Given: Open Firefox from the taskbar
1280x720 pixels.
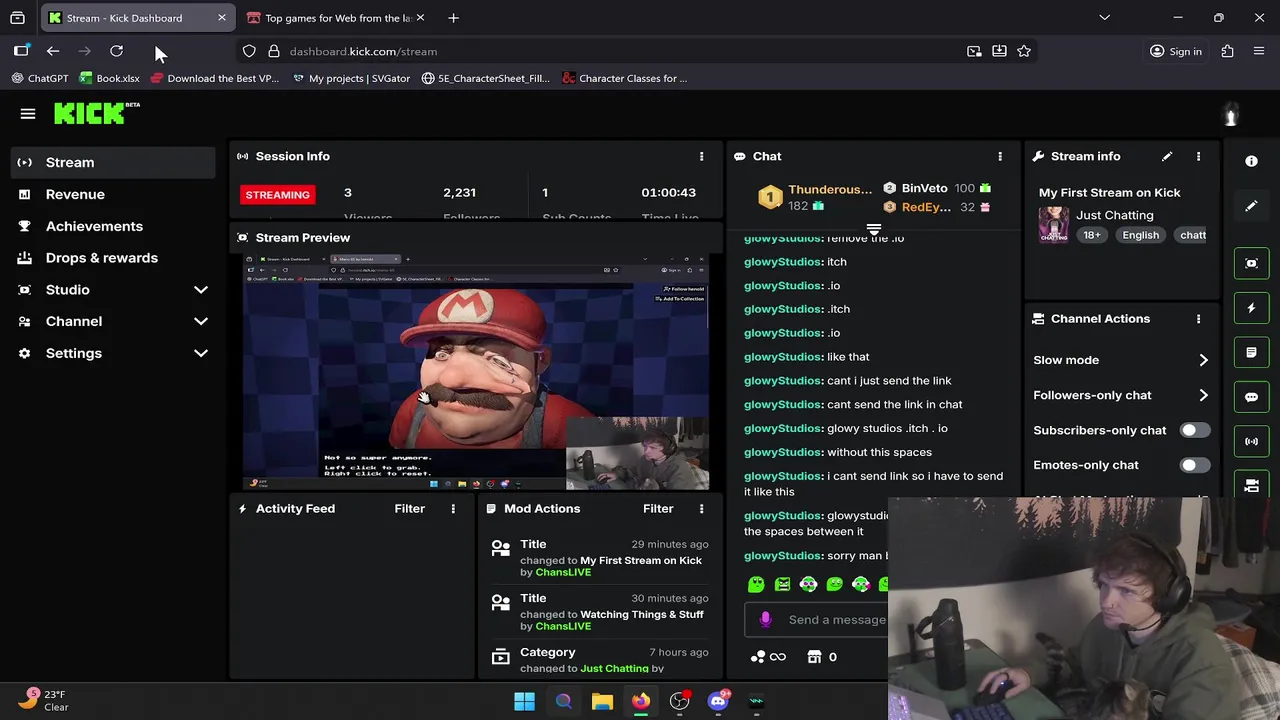Looking at the screenshot, I should (640, 701).
